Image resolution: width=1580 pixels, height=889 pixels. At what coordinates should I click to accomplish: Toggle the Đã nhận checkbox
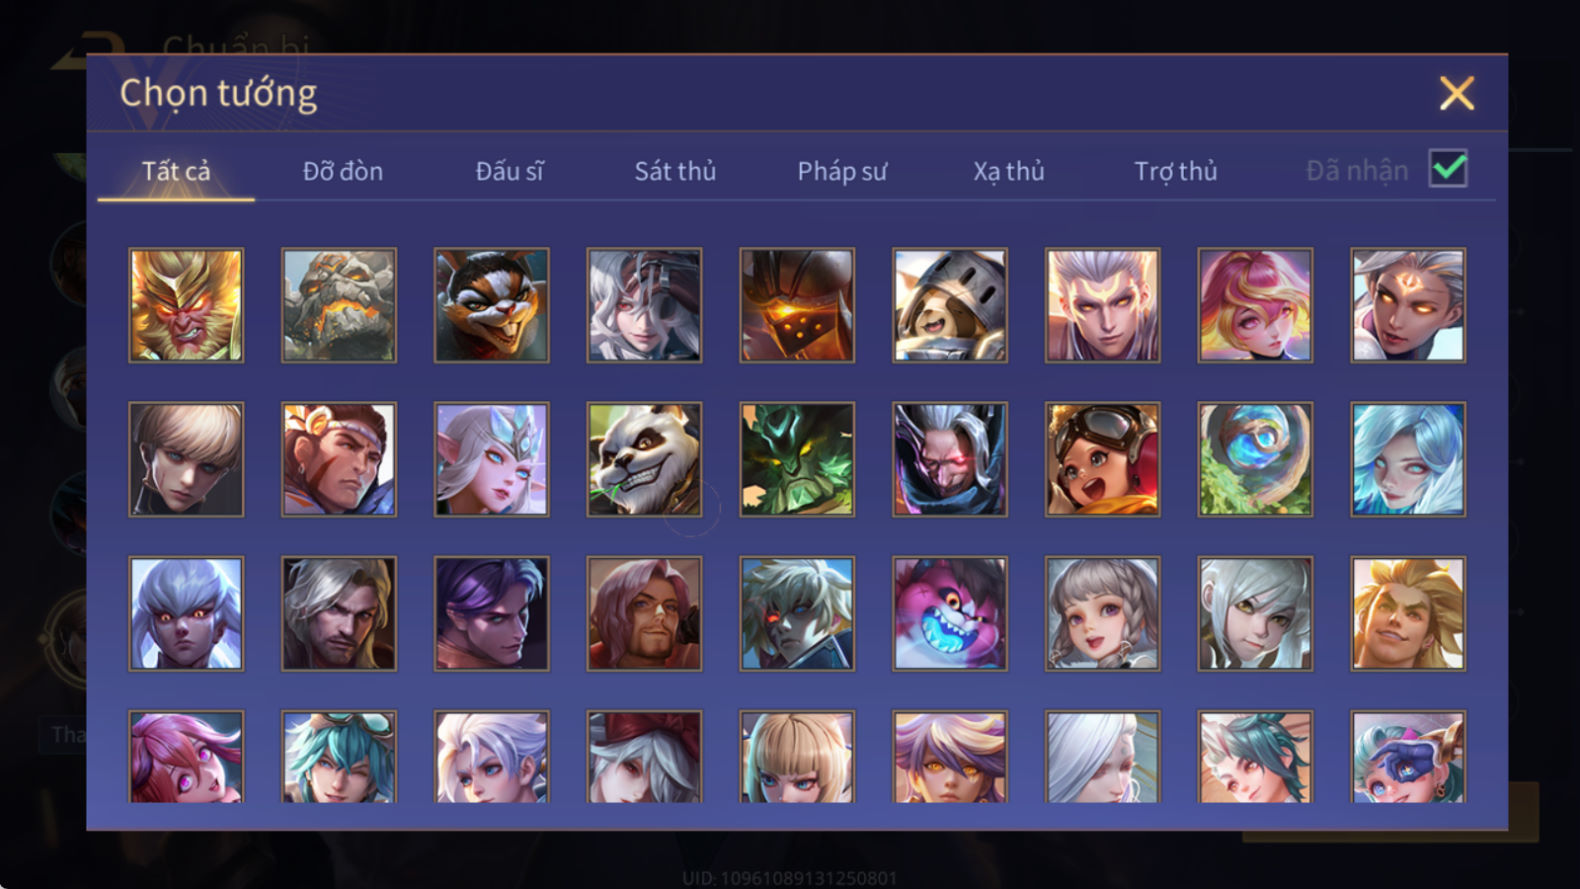click(x=1448, y=168)
